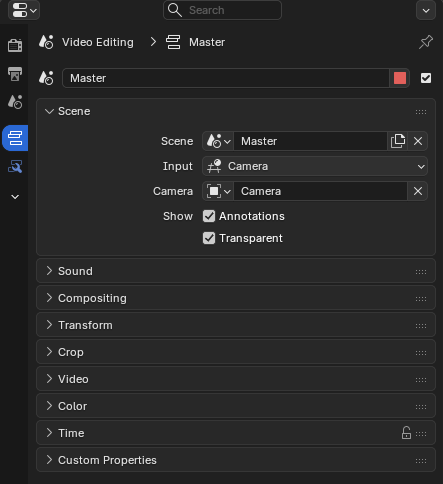Viewport: 443px width, 484px height.
Task: Expand the hidden tabs chevron in sidebar
Action: point(15,197)
